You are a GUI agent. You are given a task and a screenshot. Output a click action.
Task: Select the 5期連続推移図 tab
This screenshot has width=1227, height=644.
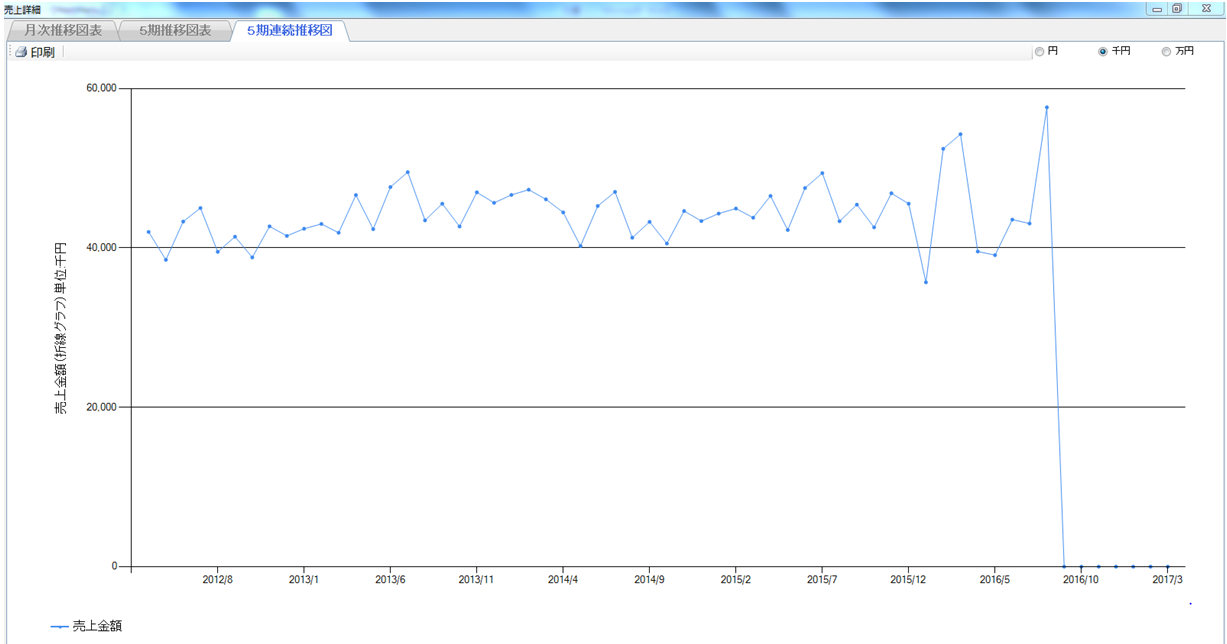(x=289, y=30)
